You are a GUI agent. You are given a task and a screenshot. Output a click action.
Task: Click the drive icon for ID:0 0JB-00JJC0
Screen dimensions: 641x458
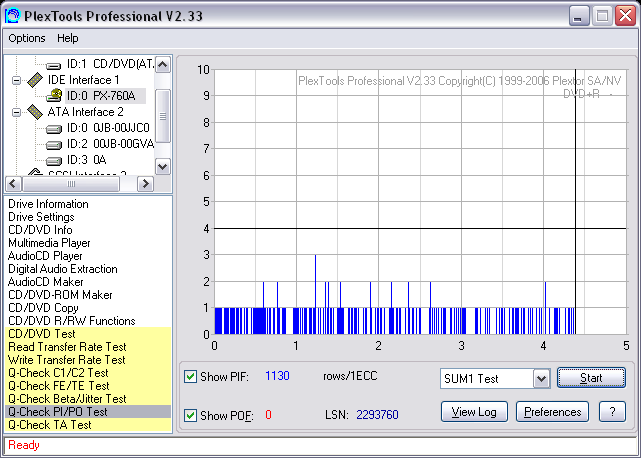(54, 129)
